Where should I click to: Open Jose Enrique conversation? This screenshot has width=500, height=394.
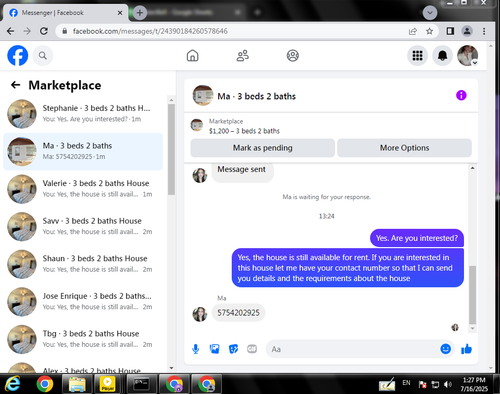pos(83,302)
